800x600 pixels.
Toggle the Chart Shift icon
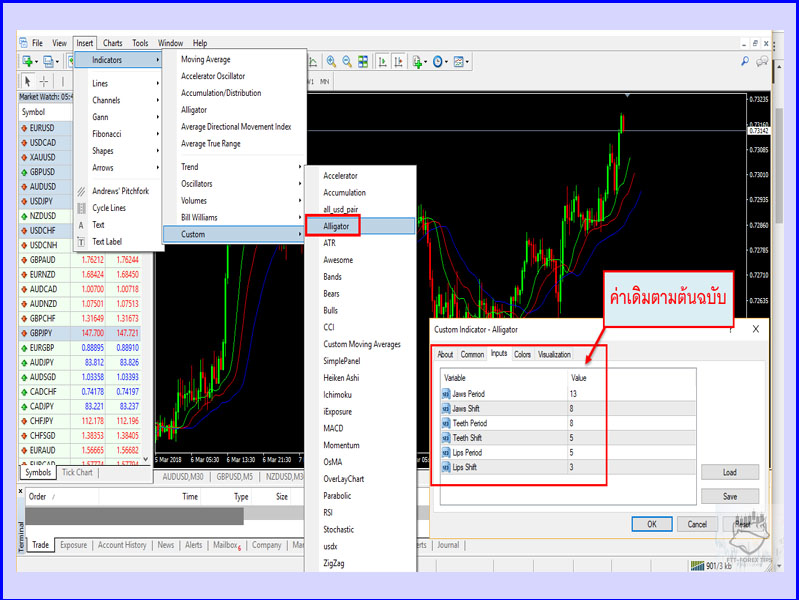[398, 62]
